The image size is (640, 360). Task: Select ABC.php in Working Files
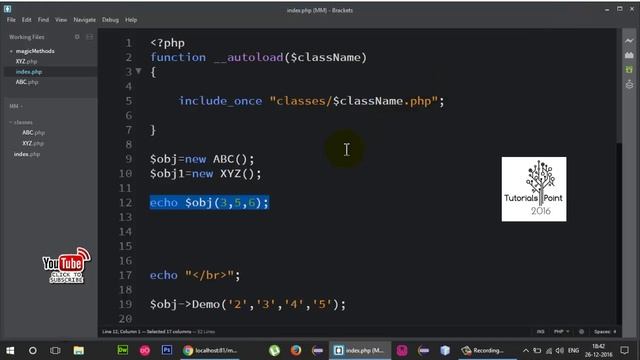(27, 82)
